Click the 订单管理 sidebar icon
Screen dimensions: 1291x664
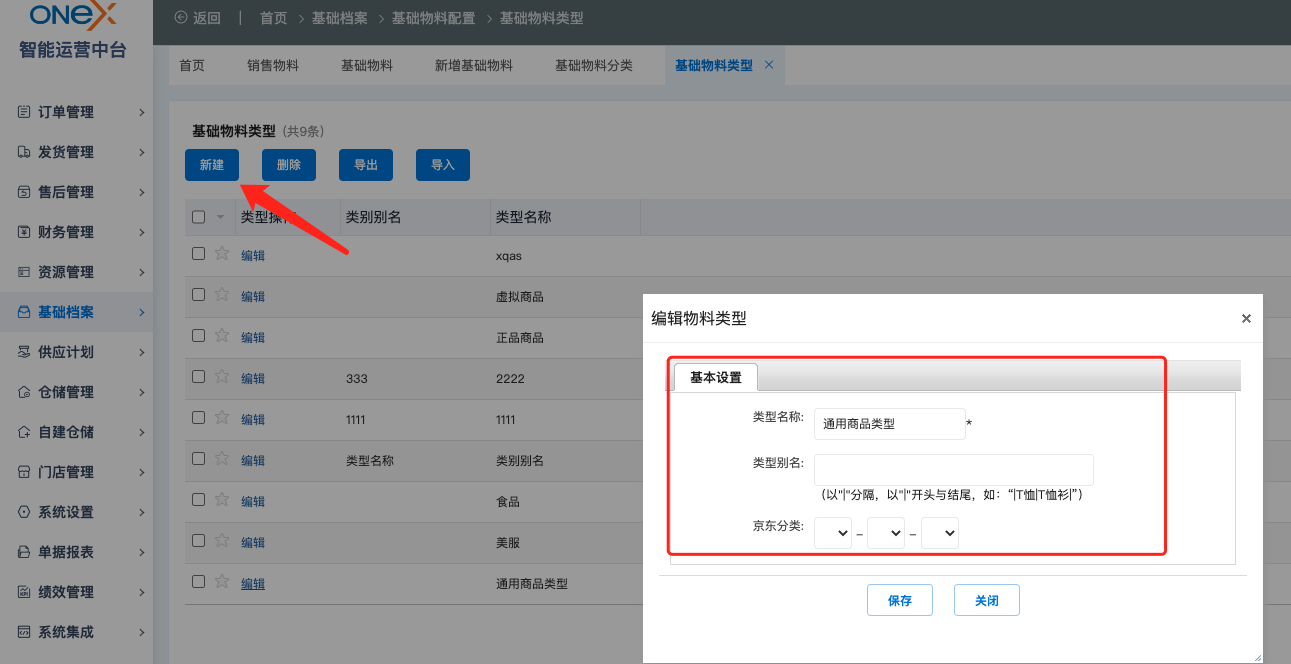pos(24,112)
